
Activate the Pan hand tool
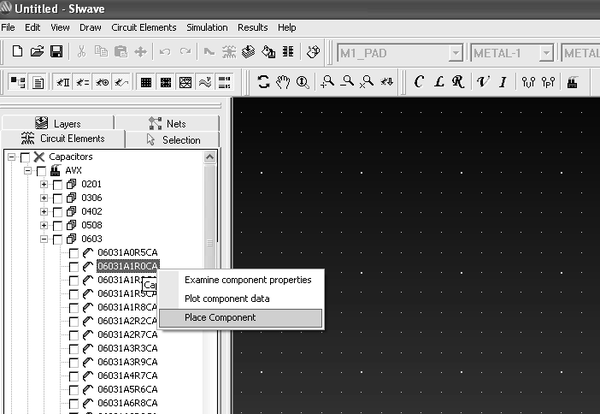click(x=283, y=82)
